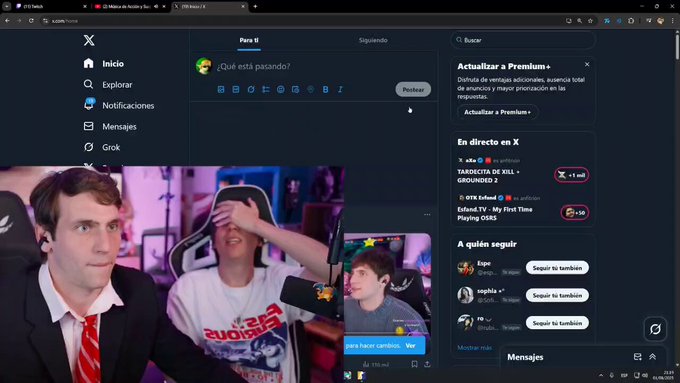The height and width of the screenshot is (383, 680).
Task: Go to Inicio home in the sidebar
Action: (x=104, y=63)
